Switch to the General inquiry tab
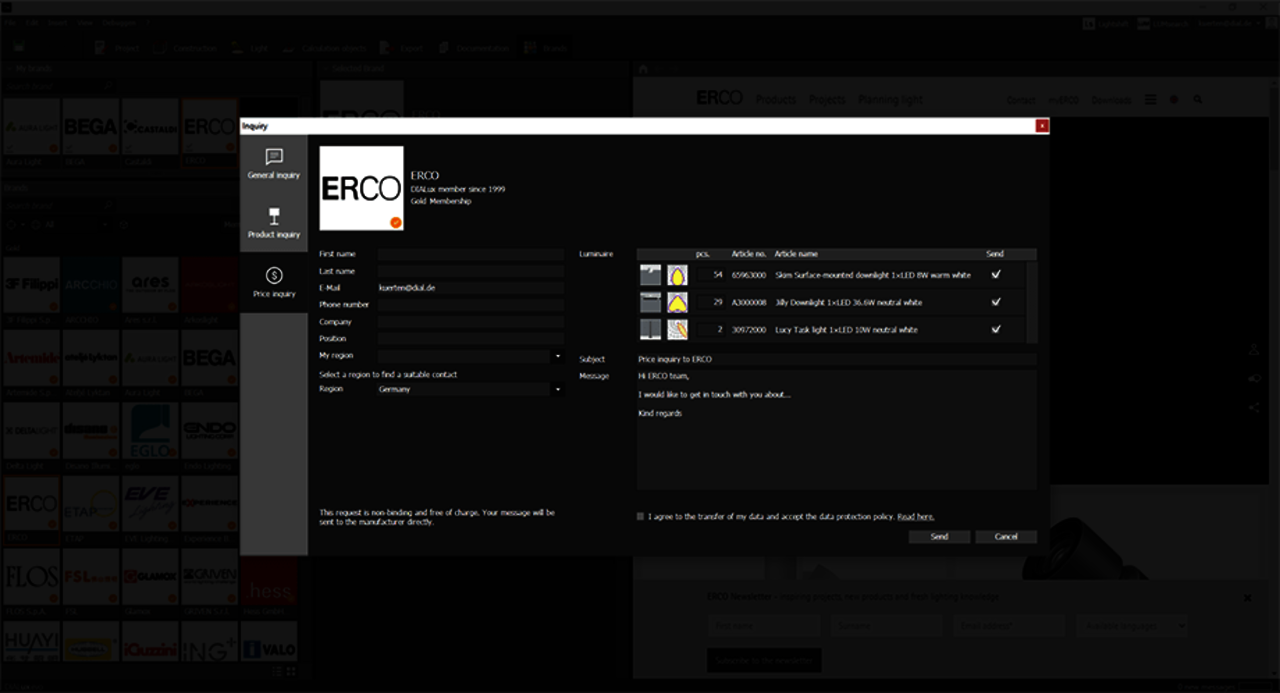The image size is (1280, 693). [274, 164]
